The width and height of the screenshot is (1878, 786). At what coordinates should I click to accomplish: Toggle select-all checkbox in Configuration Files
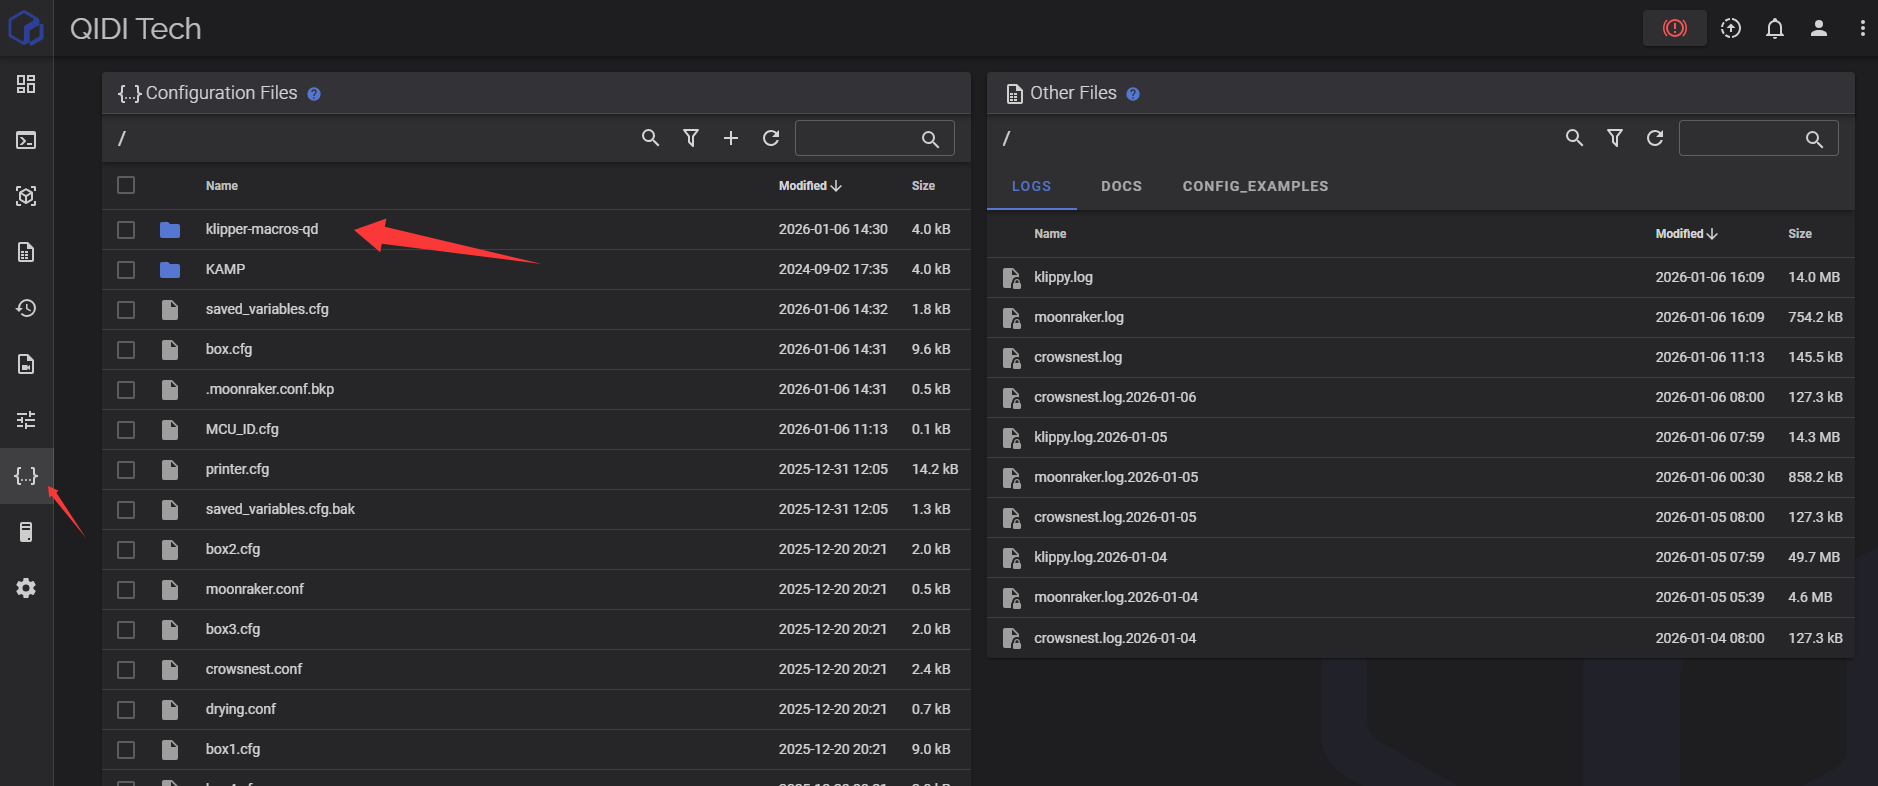point(126,185)
